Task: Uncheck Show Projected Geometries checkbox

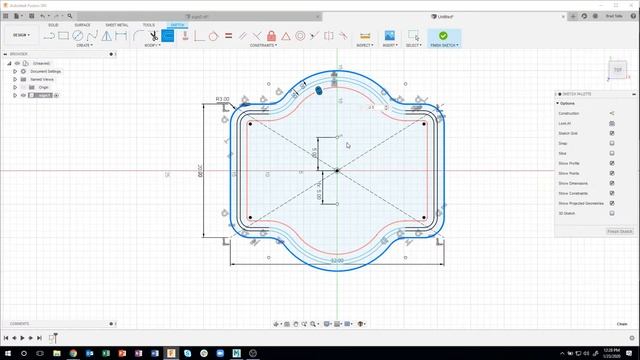Action: point(612,203)
